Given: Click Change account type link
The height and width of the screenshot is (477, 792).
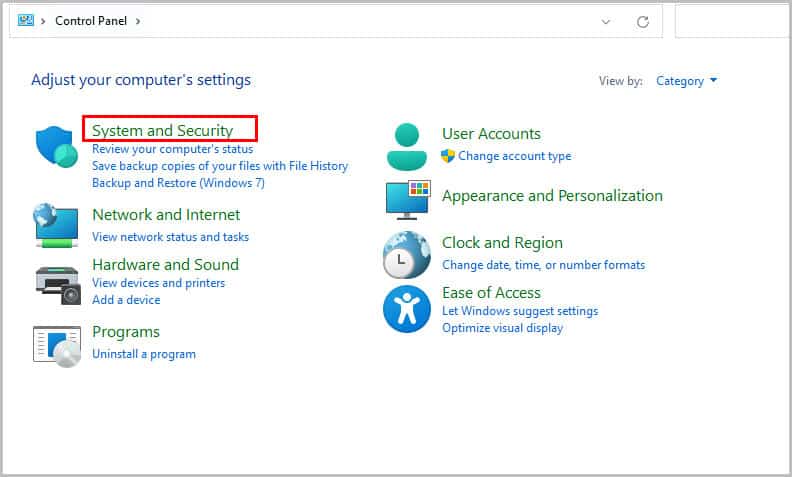Looking at the screenshot, I should pos(515,156).
